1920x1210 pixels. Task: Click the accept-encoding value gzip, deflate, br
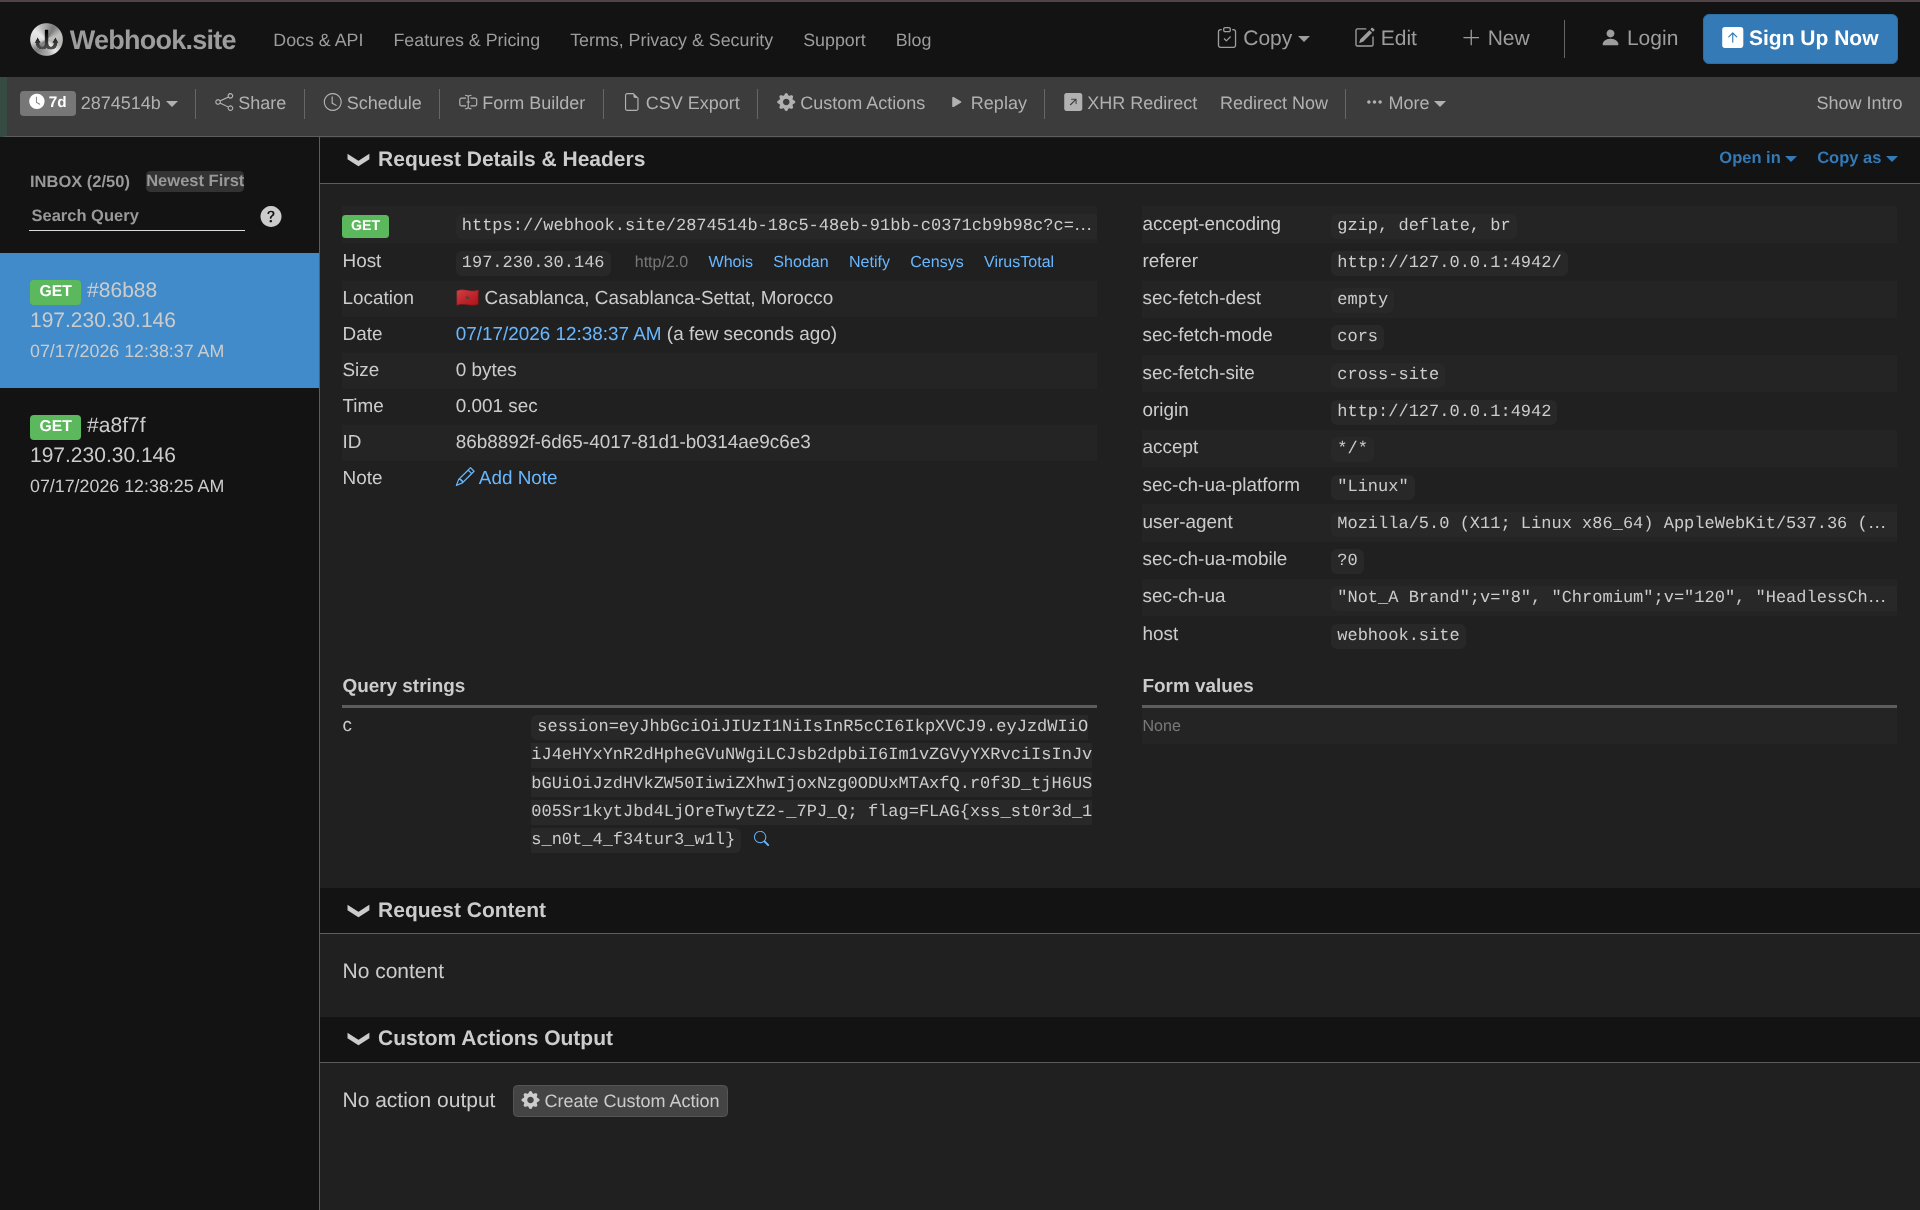(x=1423, y=225)
